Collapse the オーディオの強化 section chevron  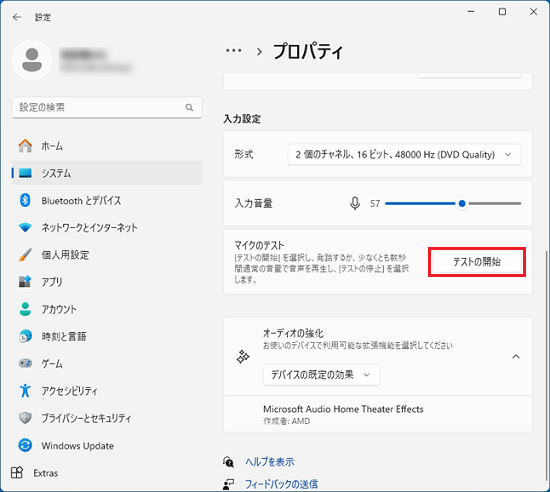coord(516,357)
